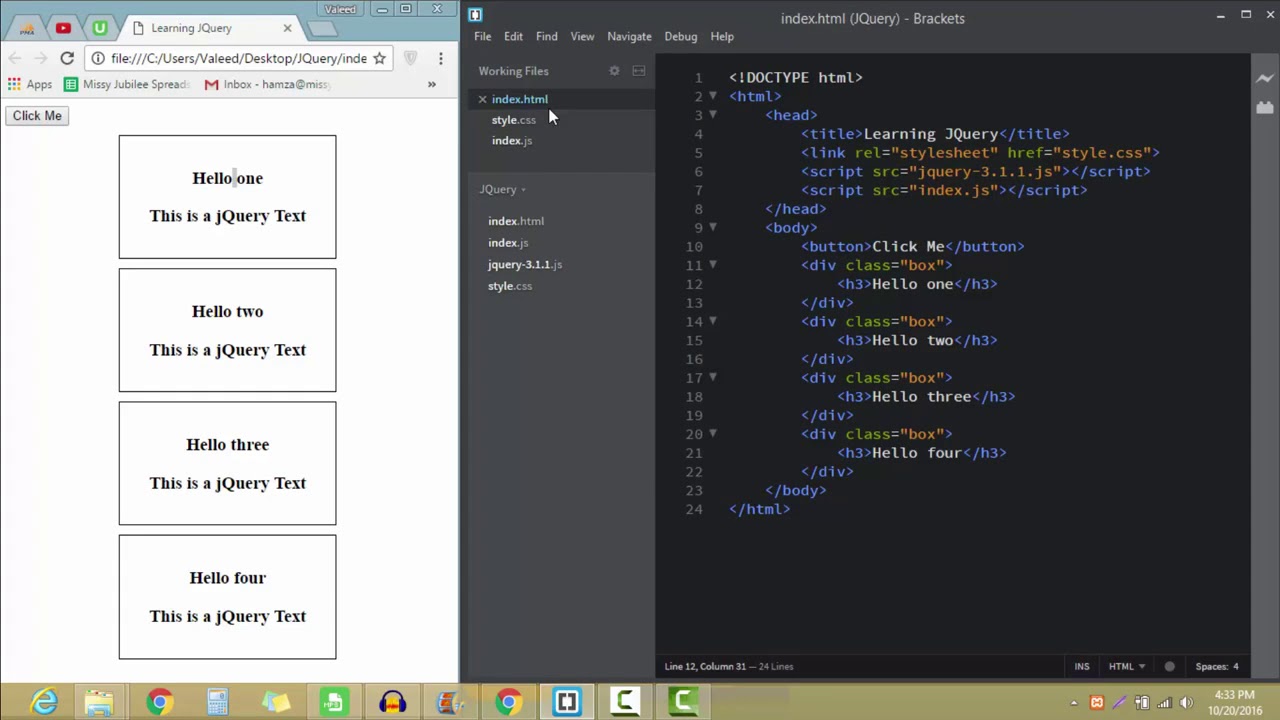Screen dimensions: 1280x720
Task: Open the Debug menu in Brackets
Action: 680,36
